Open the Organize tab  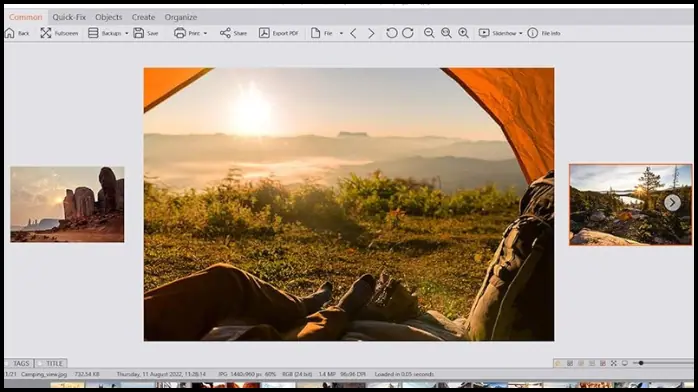181,17
